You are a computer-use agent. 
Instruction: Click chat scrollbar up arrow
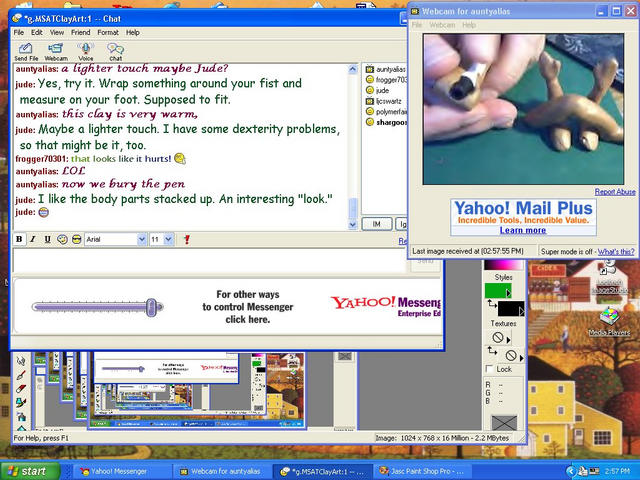[x=353, y=69]
